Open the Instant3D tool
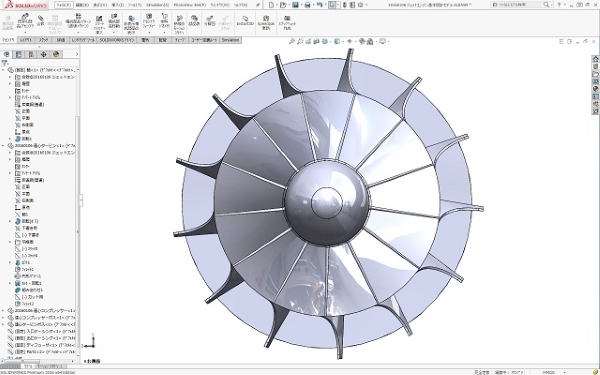The width and height of the screenshot is (600, 375). (x=245, y=20)
